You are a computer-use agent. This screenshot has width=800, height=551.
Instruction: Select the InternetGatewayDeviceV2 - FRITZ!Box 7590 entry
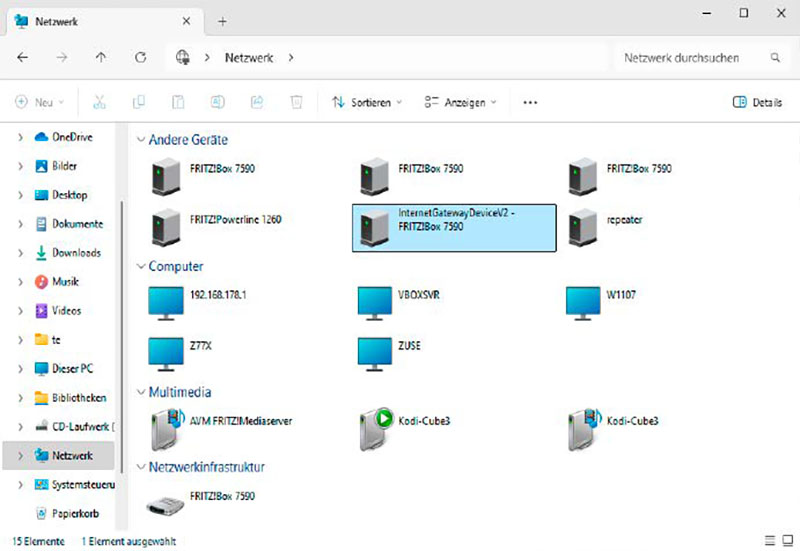[x=454, y=228]
